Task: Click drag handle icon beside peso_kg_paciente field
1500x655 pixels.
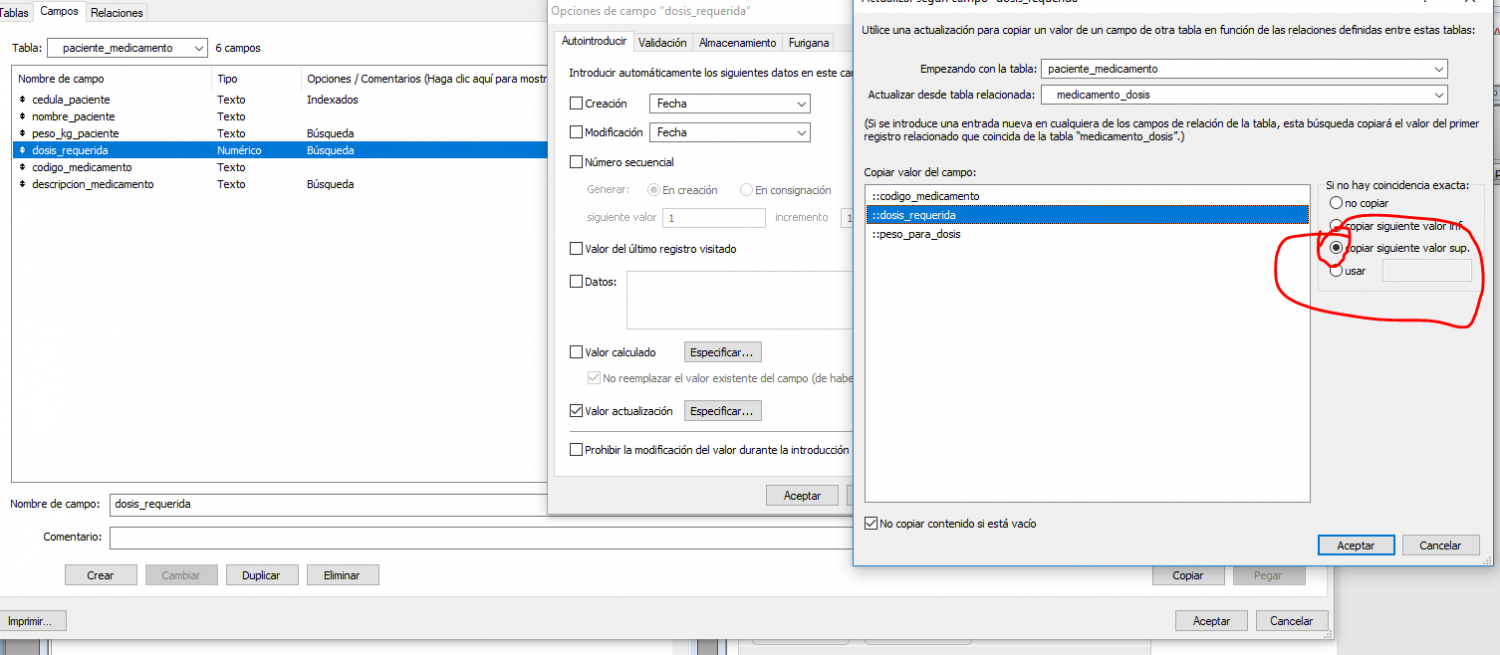Action: 22,134
